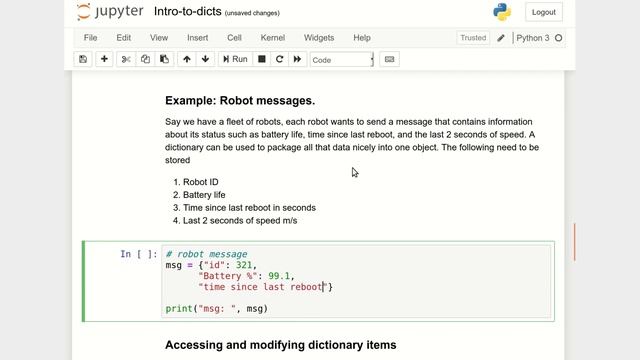This screenshot has width=640, height=360.
Task: Open the Insert menu
Action: [198, 38]
